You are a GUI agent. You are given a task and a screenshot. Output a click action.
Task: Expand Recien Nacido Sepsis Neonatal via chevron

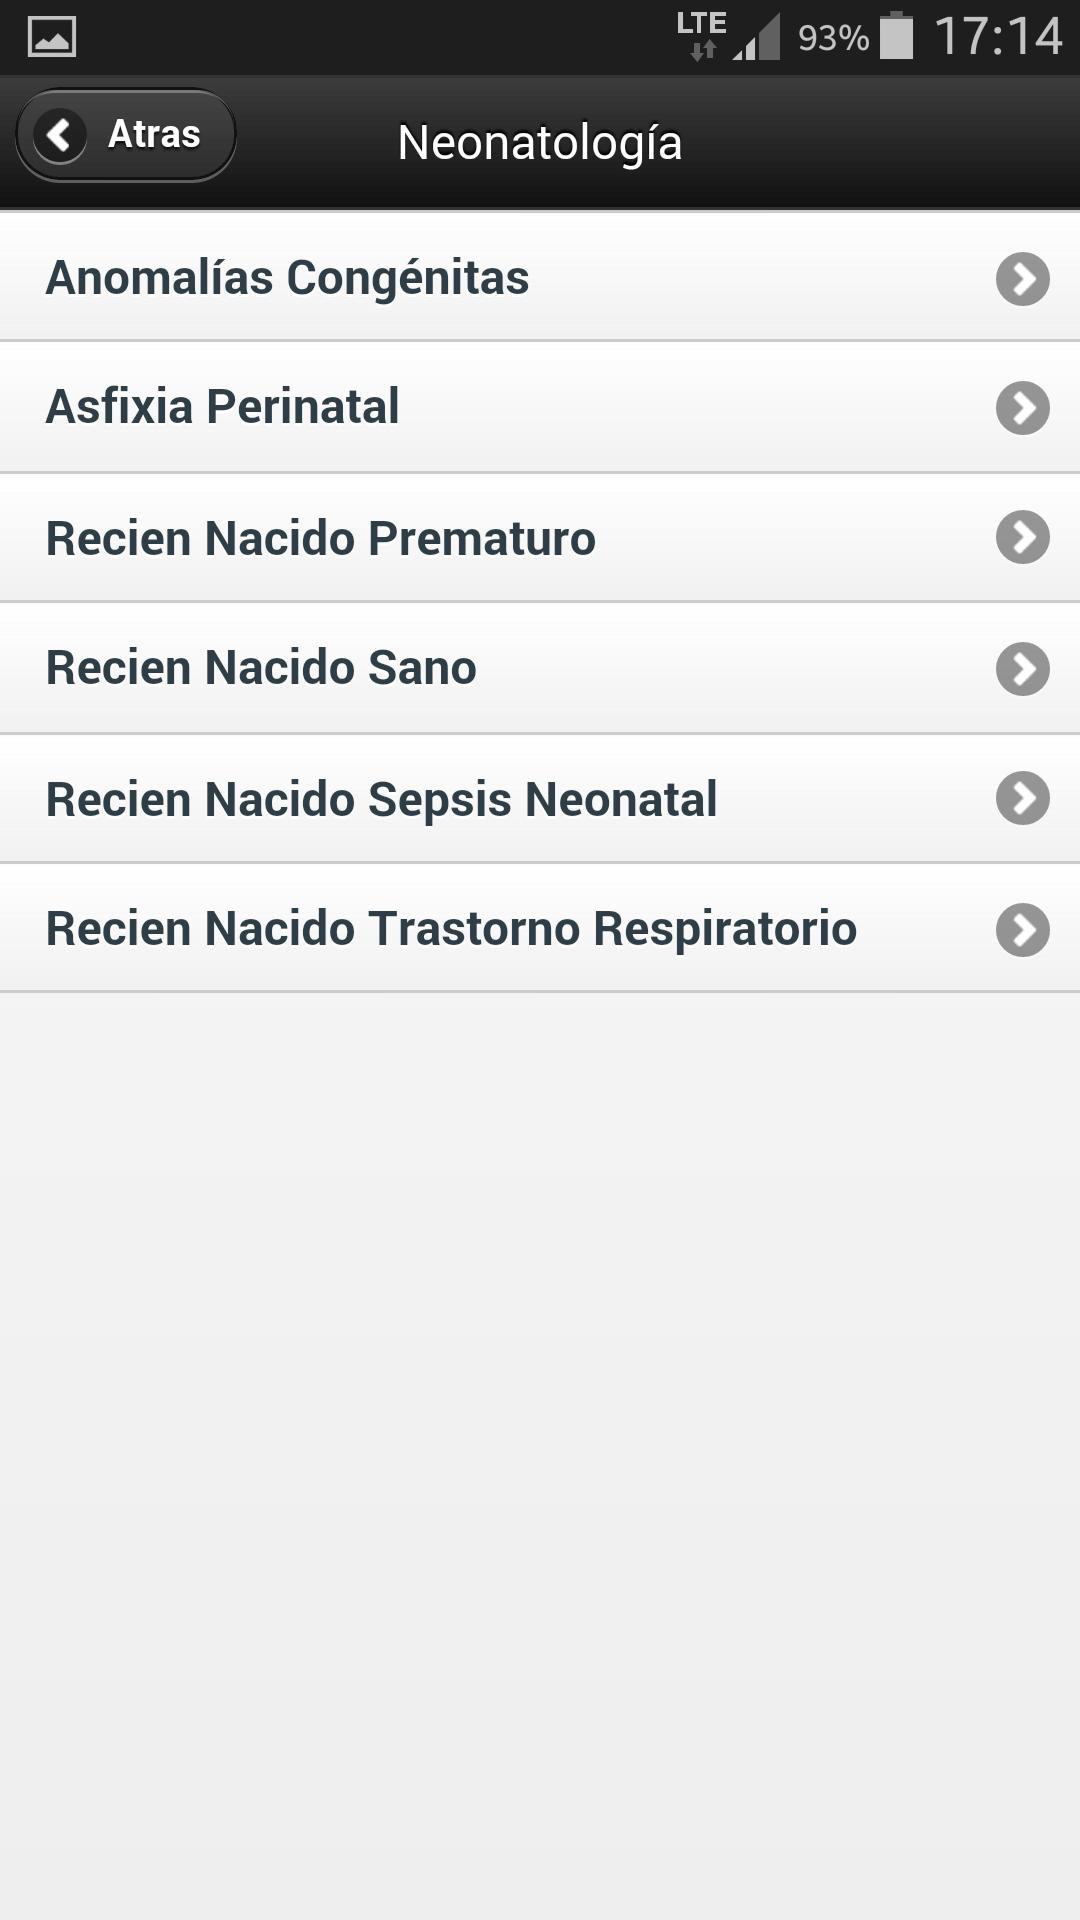(1022, 798)
